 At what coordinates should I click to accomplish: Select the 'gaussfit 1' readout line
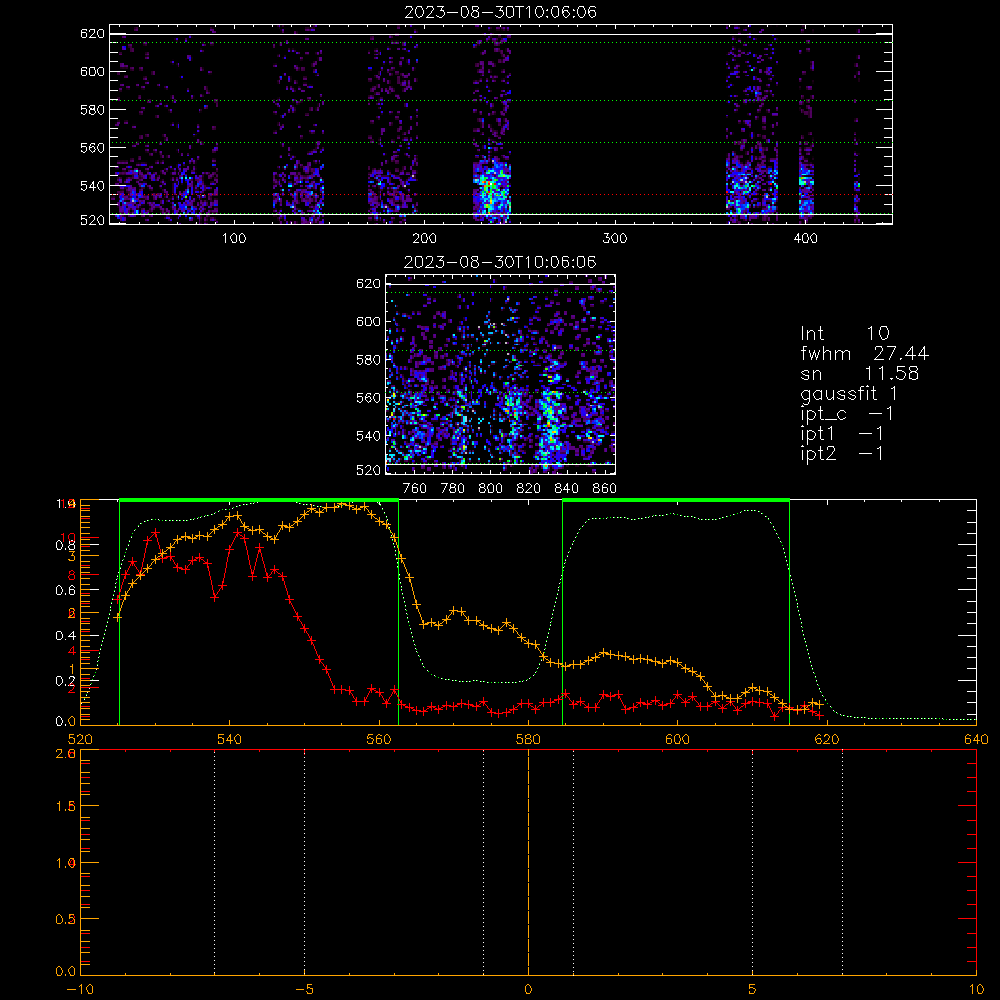pyautogui.click(x=849, y=394)
